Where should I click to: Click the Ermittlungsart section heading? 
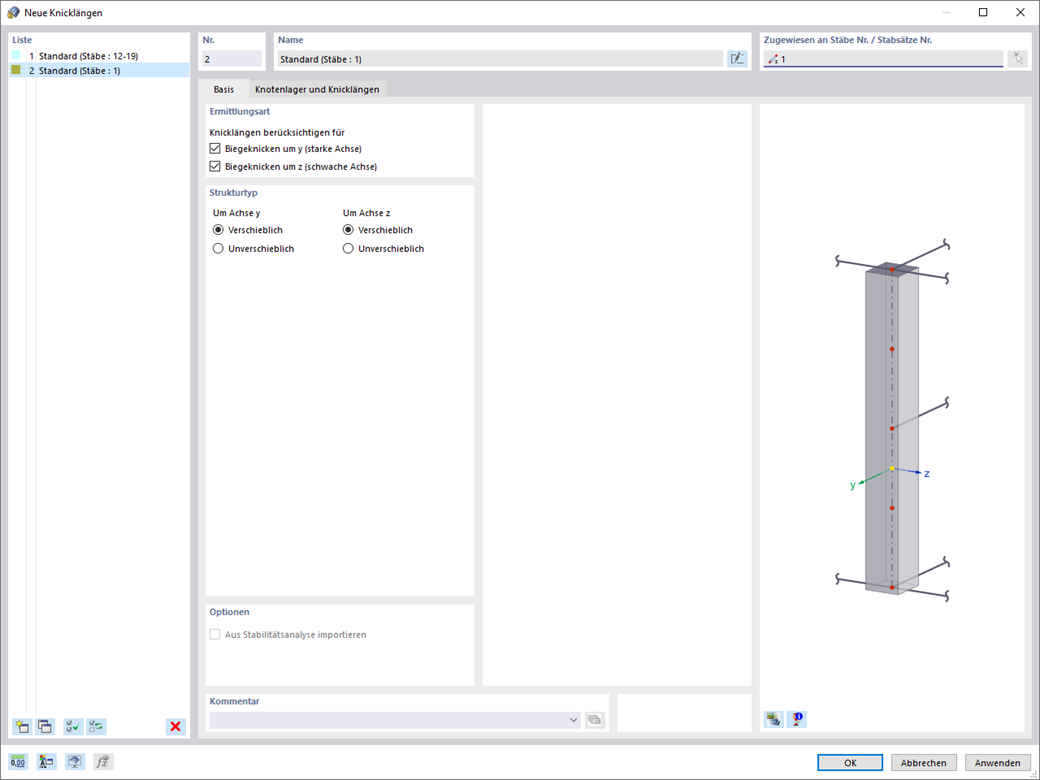click(239, 111)
